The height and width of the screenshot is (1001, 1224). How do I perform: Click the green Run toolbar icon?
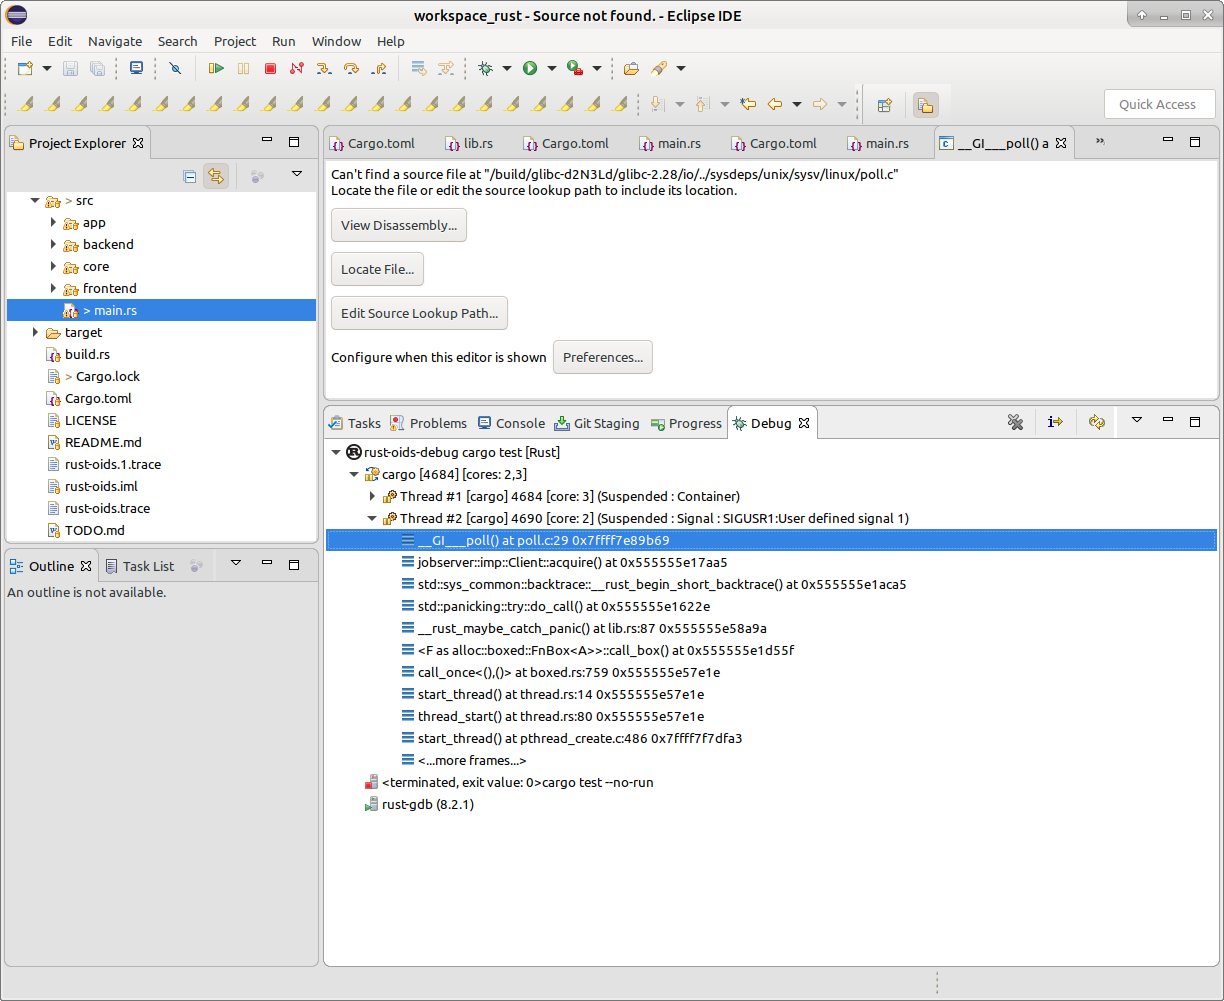pyautogui.click(x=531, y=68)
